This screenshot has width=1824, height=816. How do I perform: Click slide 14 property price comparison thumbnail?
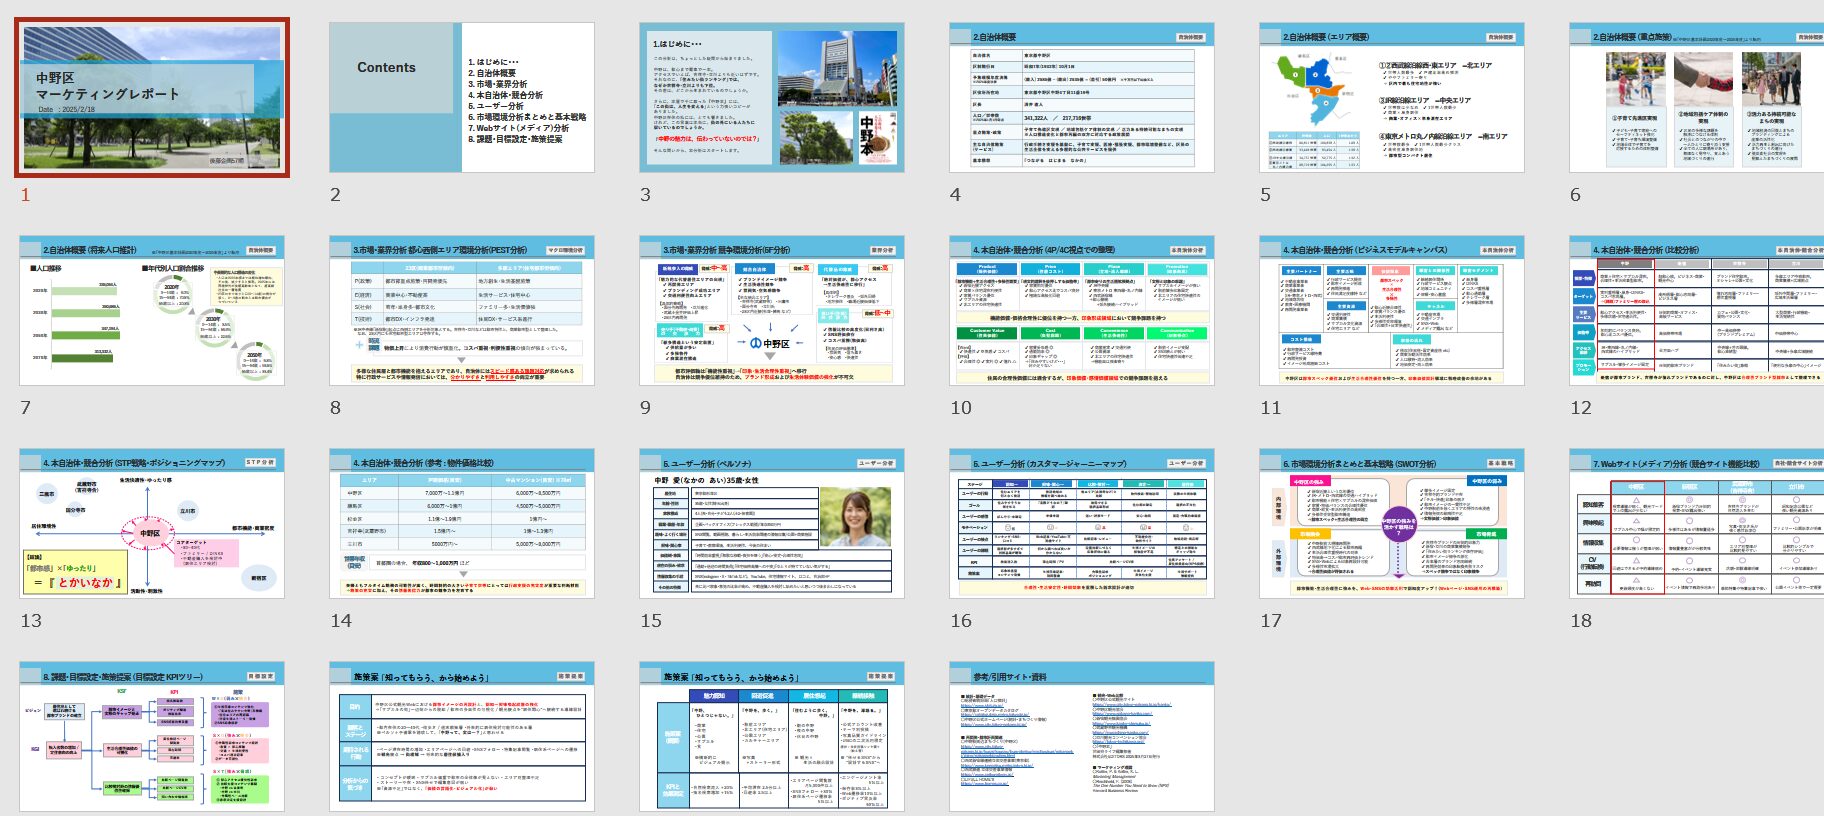click(x=462, y=524)
